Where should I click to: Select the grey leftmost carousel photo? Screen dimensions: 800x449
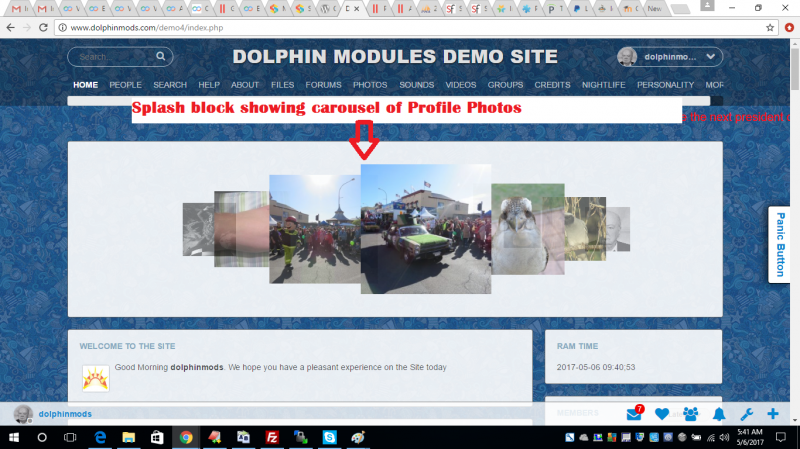[x=198, y=229]
